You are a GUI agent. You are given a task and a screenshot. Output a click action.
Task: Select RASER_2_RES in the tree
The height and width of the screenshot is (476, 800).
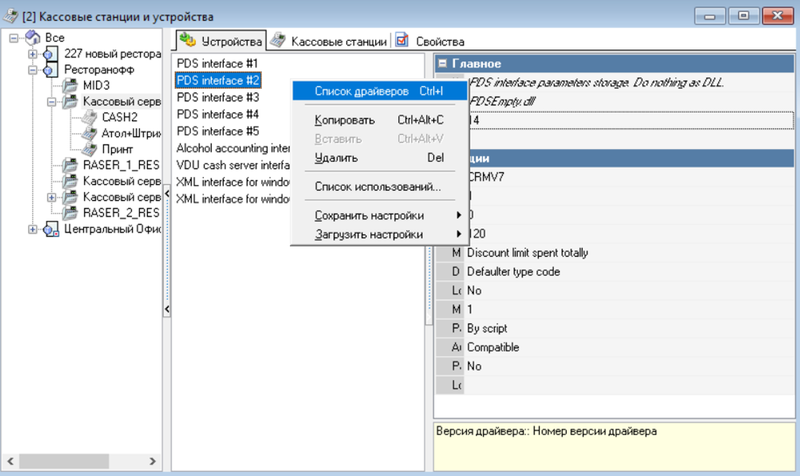point(121,213)
